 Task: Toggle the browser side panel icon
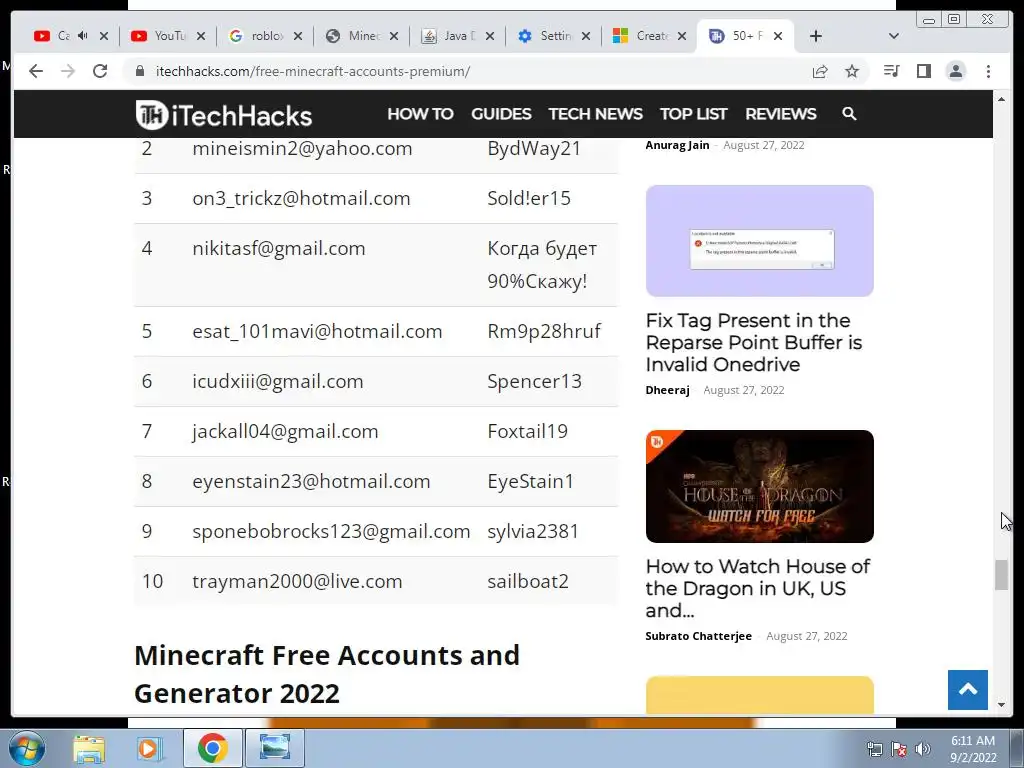click(x=923, y=71)
